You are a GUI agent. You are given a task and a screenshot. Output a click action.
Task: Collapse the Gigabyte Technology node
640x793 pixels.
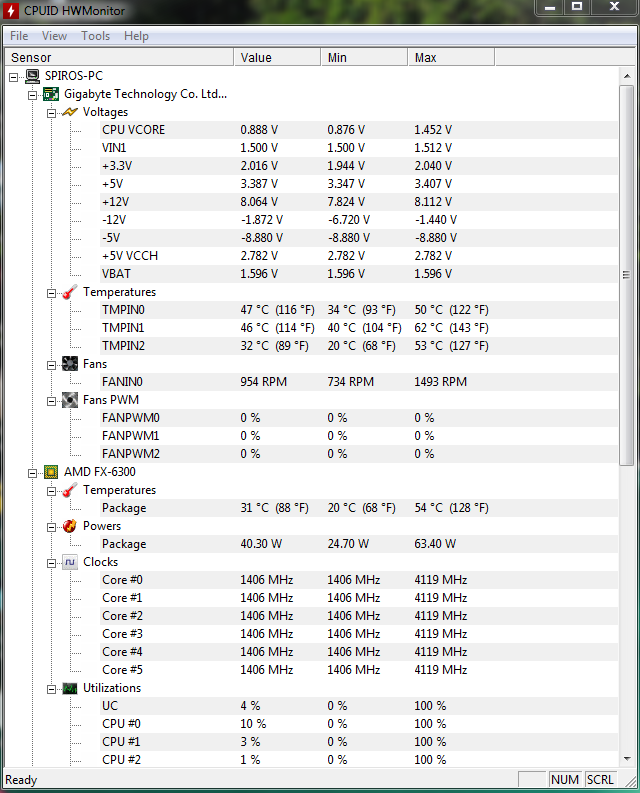[x=32, y=95]
